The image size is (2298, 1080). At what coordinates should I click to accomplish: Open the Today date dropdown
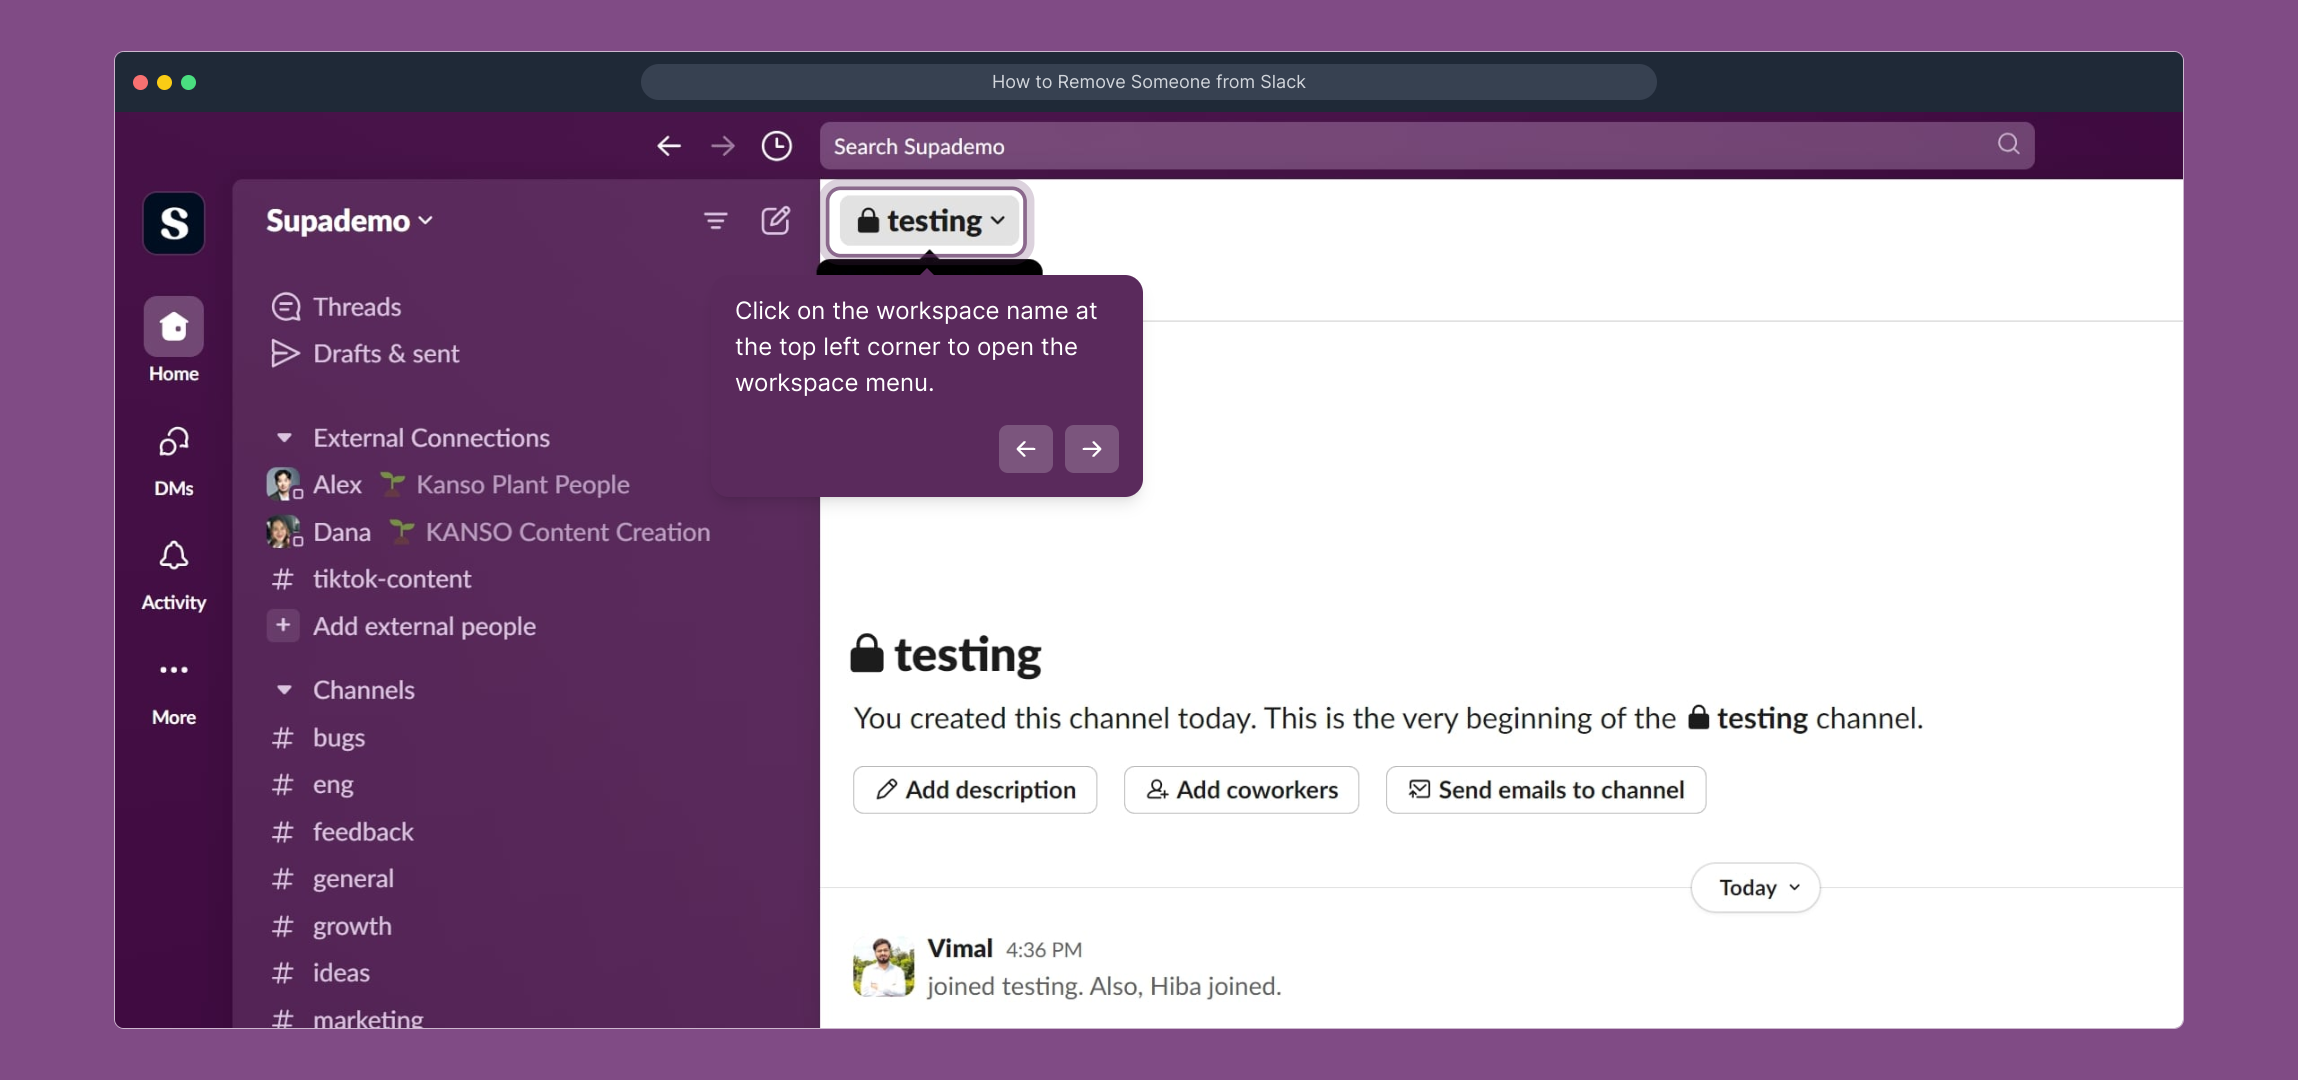click(x=1753, y=887)
